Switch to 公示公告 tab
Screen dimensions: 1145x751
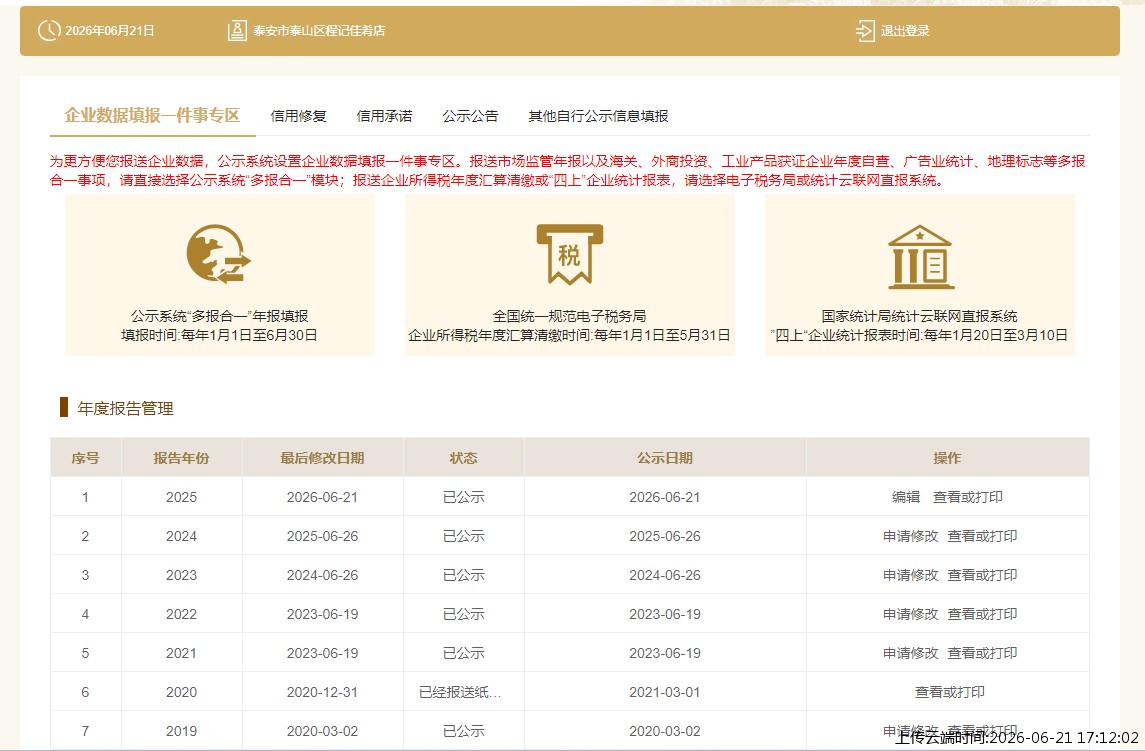(470, 116)
